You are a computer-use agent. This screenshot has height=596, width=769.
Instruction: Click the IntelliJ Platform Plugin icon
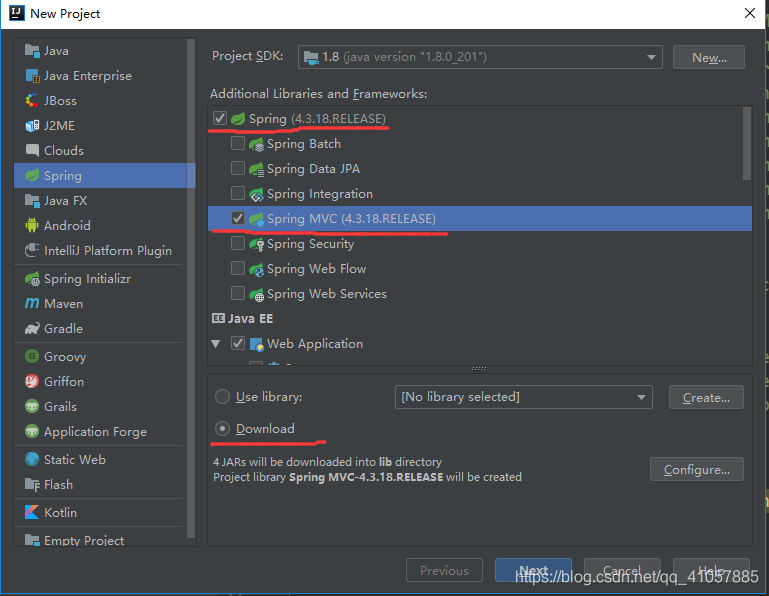pos(32,250)
